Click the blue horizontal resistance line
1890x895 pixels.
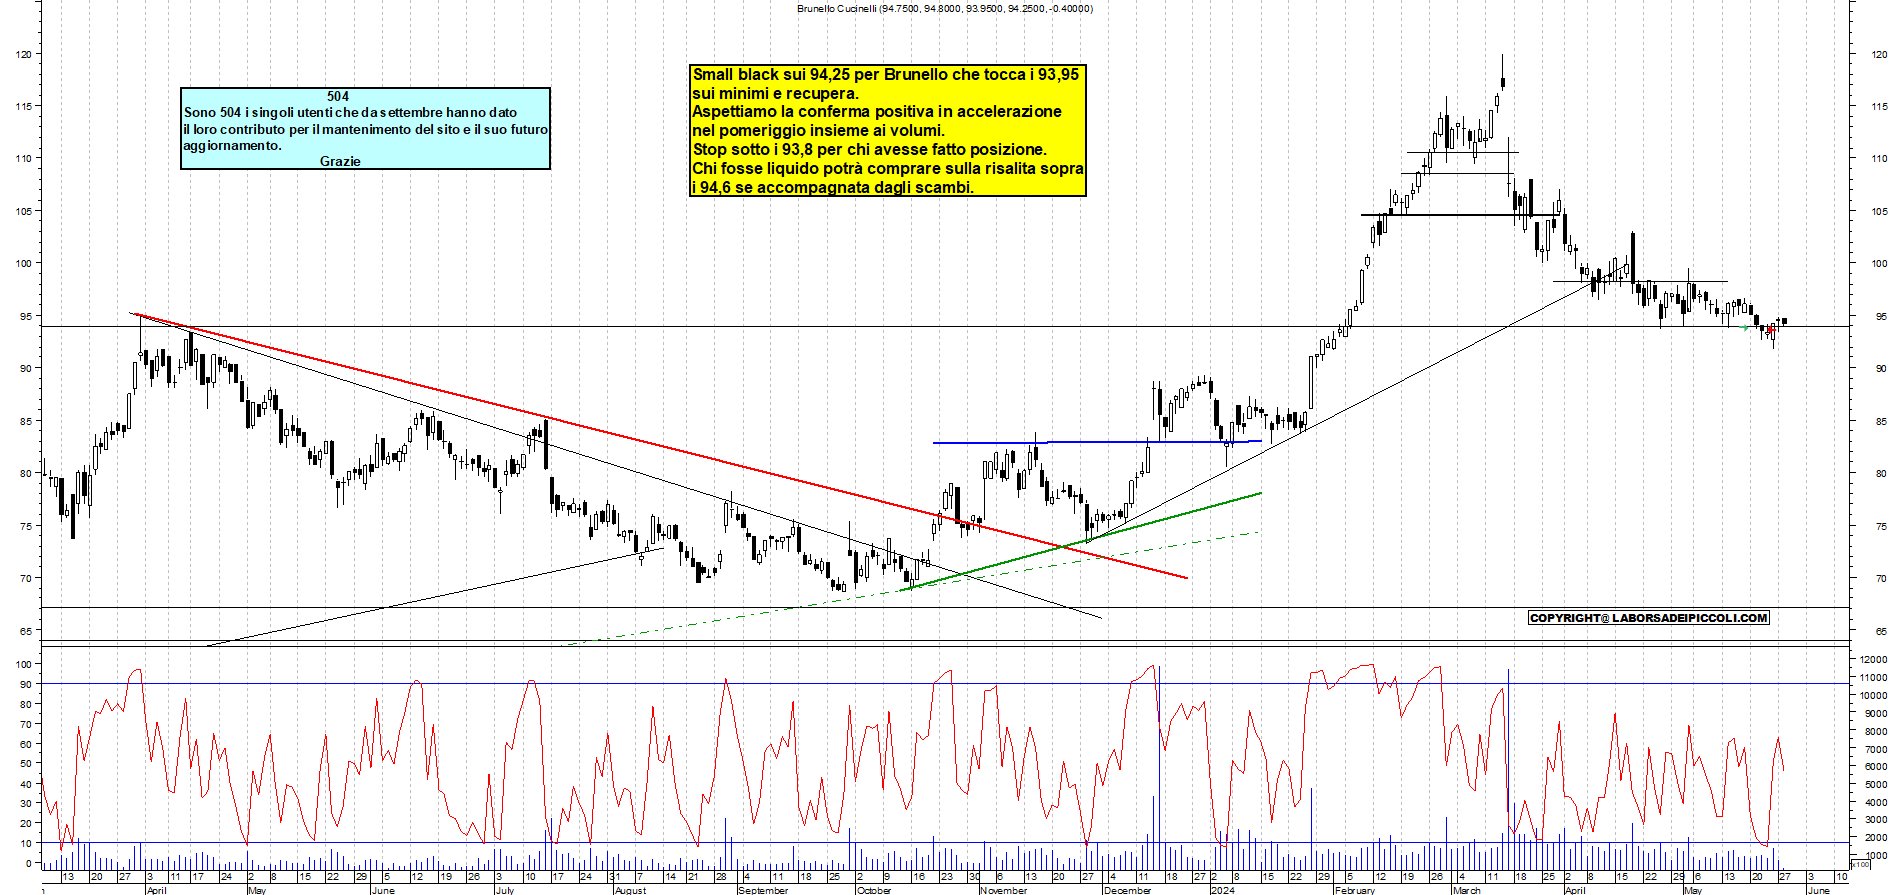(x=1097, y=442)
